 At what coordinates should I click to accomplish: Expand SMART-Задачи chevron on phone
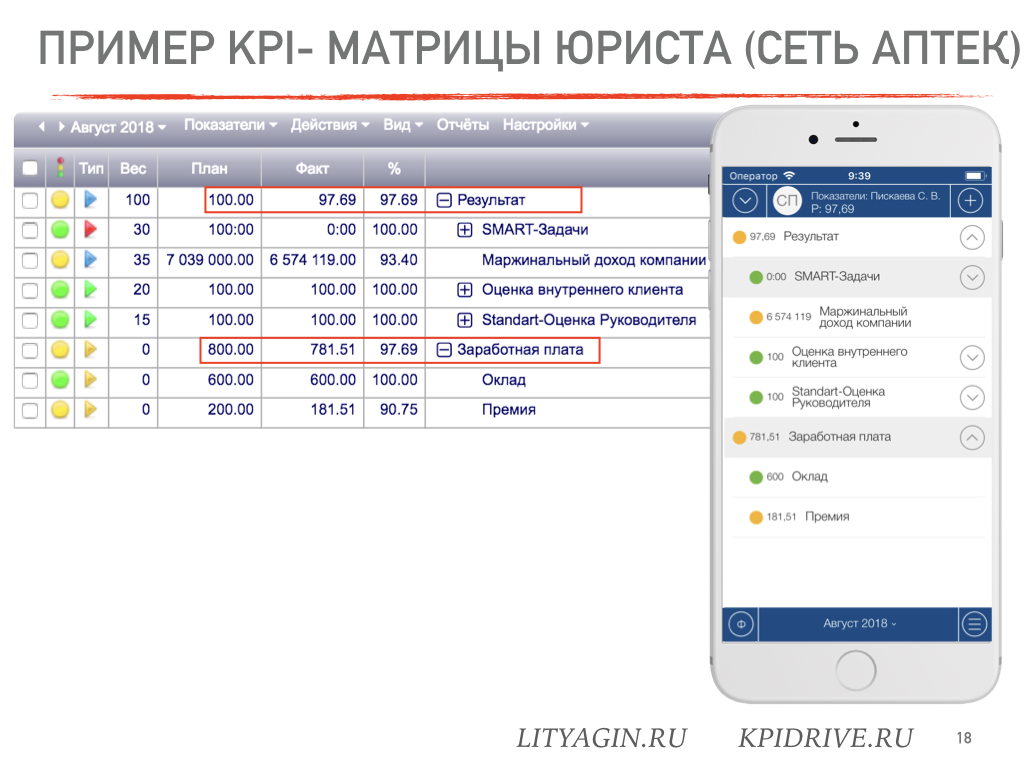(x=972, y=278)
